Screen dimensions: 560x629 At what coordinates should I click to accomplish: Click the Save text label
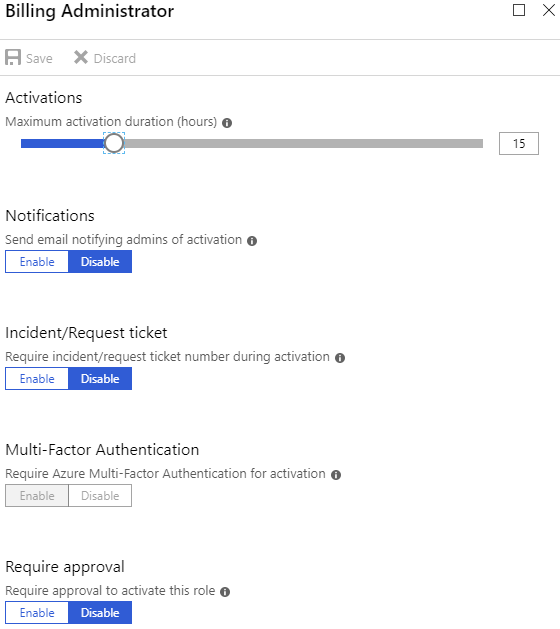39,59
